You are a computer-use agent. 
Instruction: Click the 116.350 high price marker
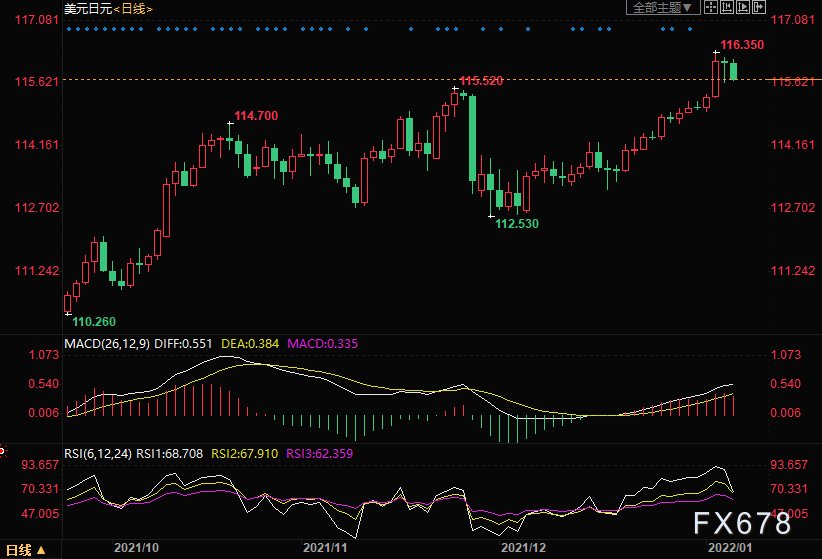coord(742,45)
